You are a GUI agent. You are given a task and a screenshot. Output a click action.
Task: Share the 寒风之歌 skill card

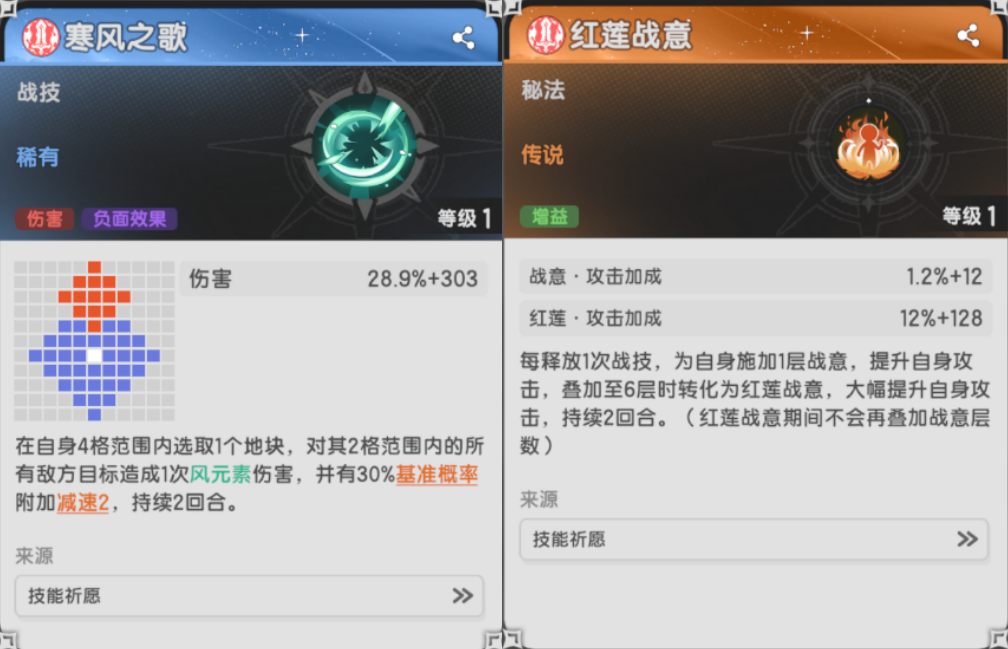(464, 38)
